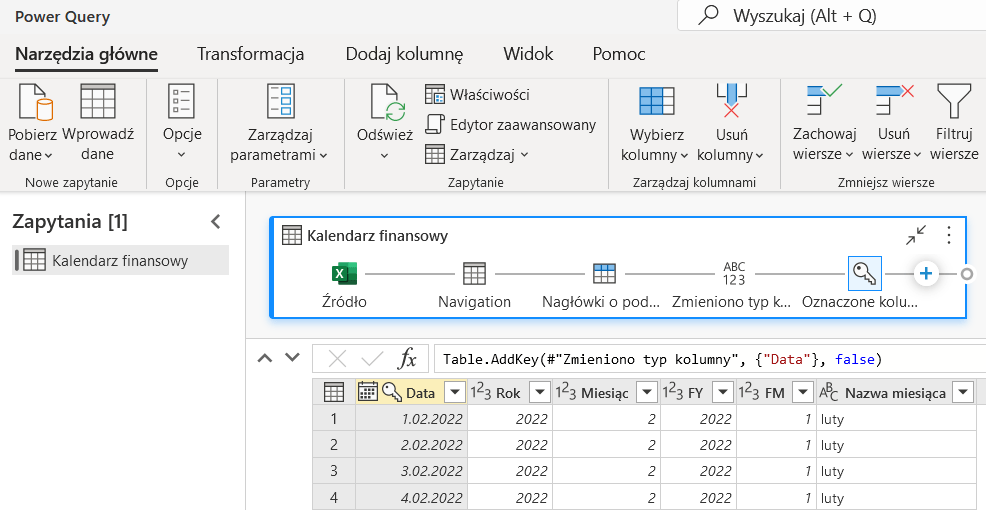The width and height of the screenshot is (986, 510).
Task: Select the Oznaczone kolumny key step
Action: point(863,274)
